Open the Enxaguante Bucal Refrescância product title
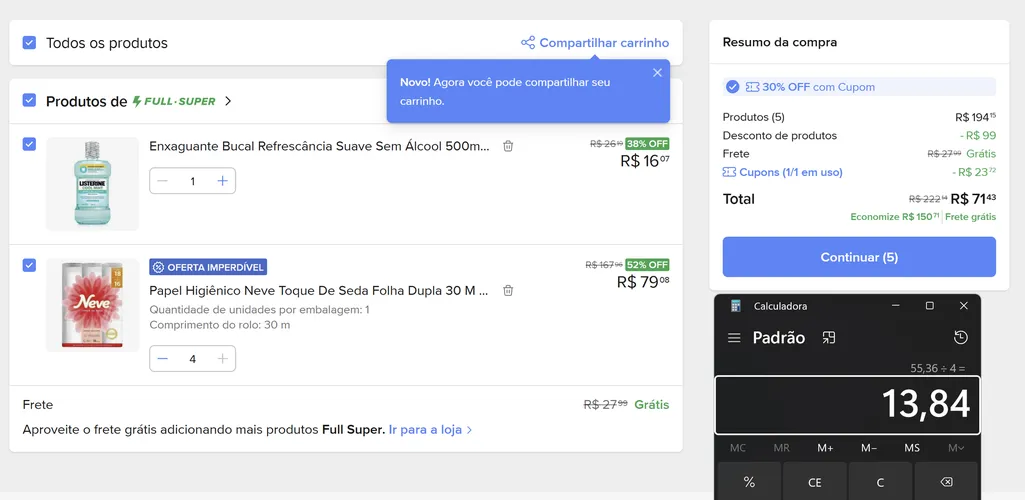1025x500 pixels. tap(319, 146)
